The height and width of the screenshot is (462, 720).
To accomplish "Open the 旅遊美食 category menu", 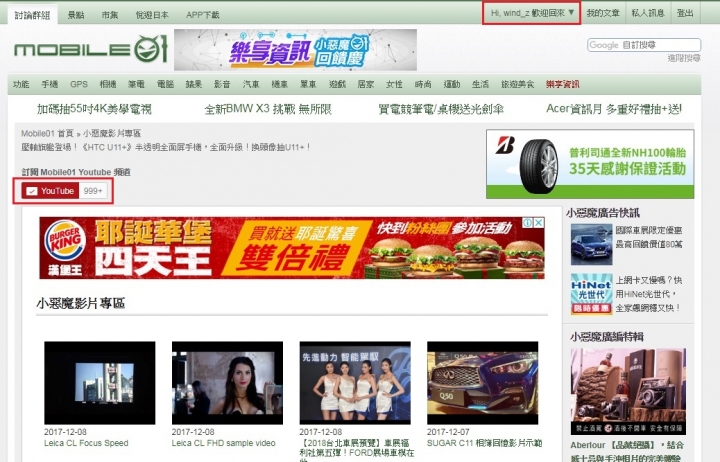I will 518,84.
